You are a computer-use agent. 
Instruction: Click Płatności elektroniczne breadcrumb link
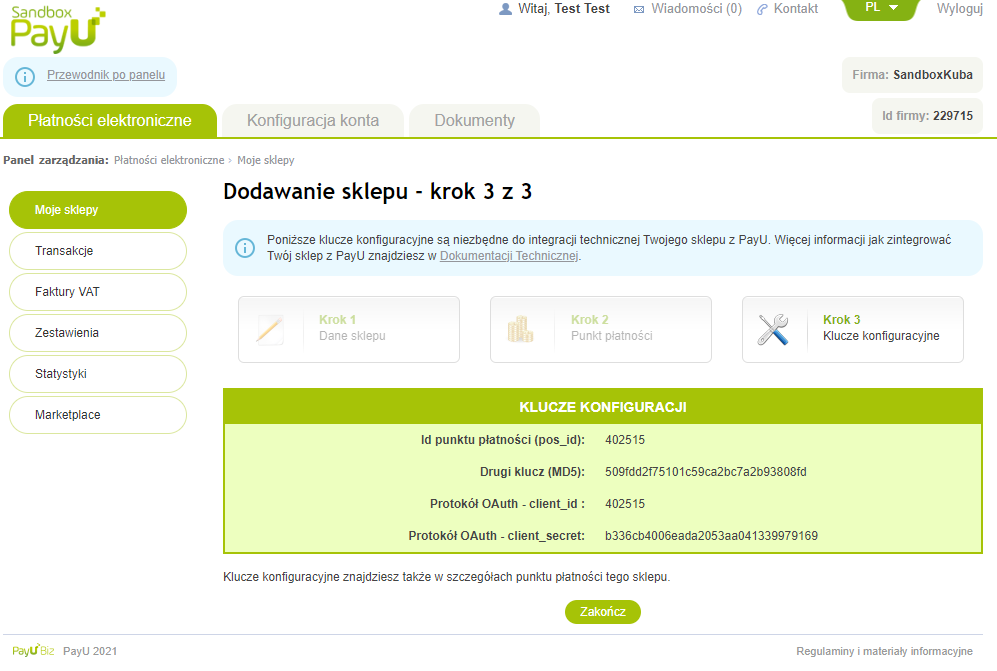pos(169,160)
